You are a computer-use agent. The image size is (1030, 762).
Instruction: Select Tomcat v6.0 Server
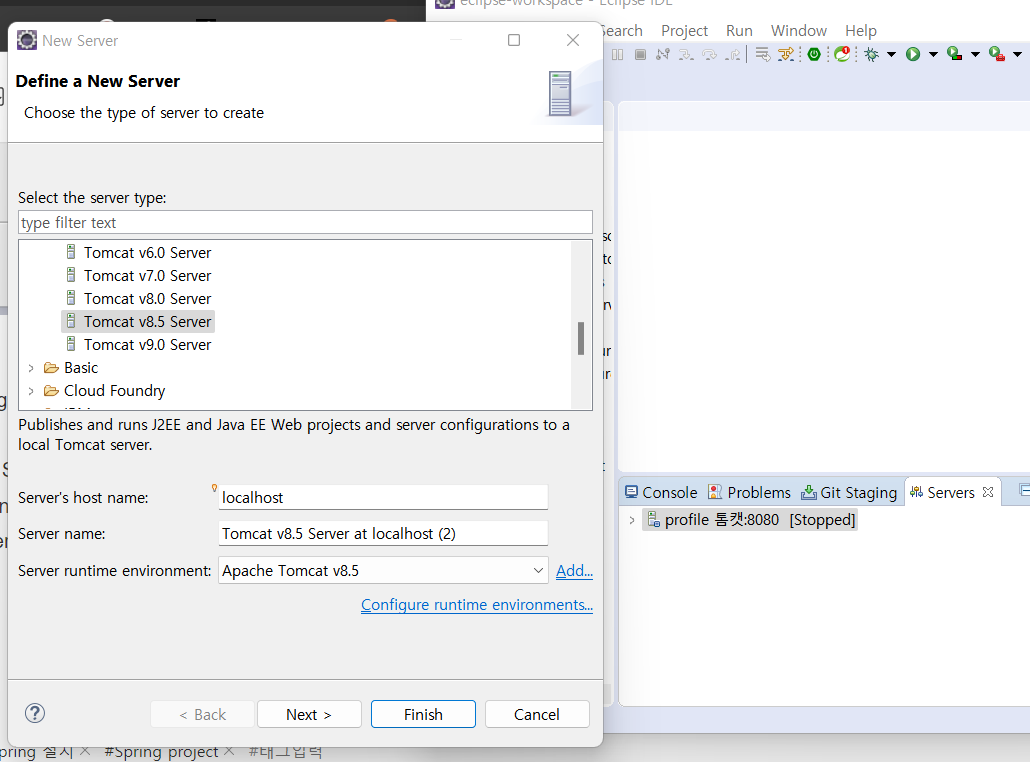(x=139, y=253)
